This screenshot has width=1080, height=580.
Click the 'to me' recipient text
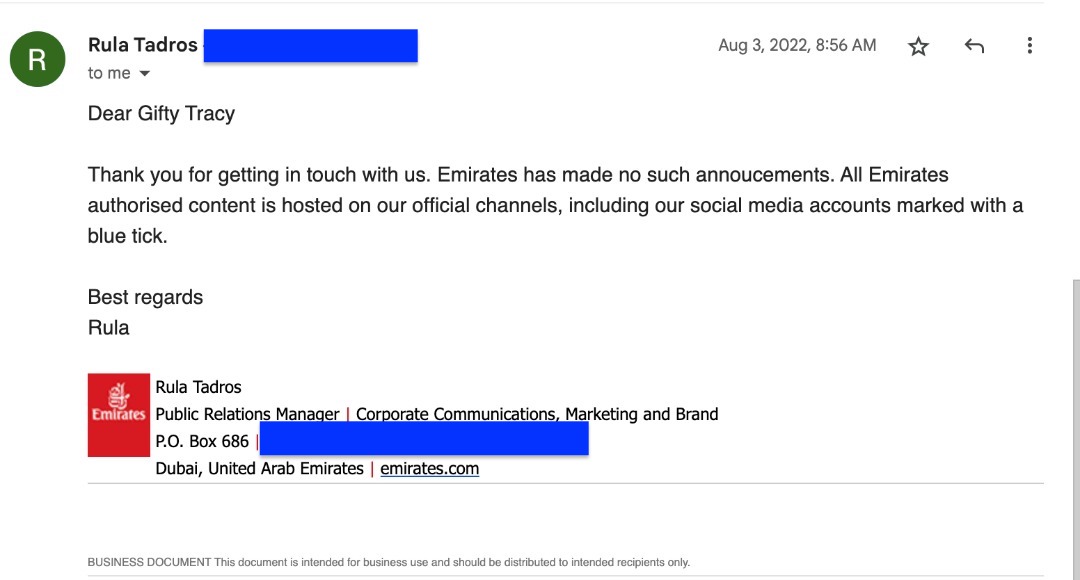[109, 73]
